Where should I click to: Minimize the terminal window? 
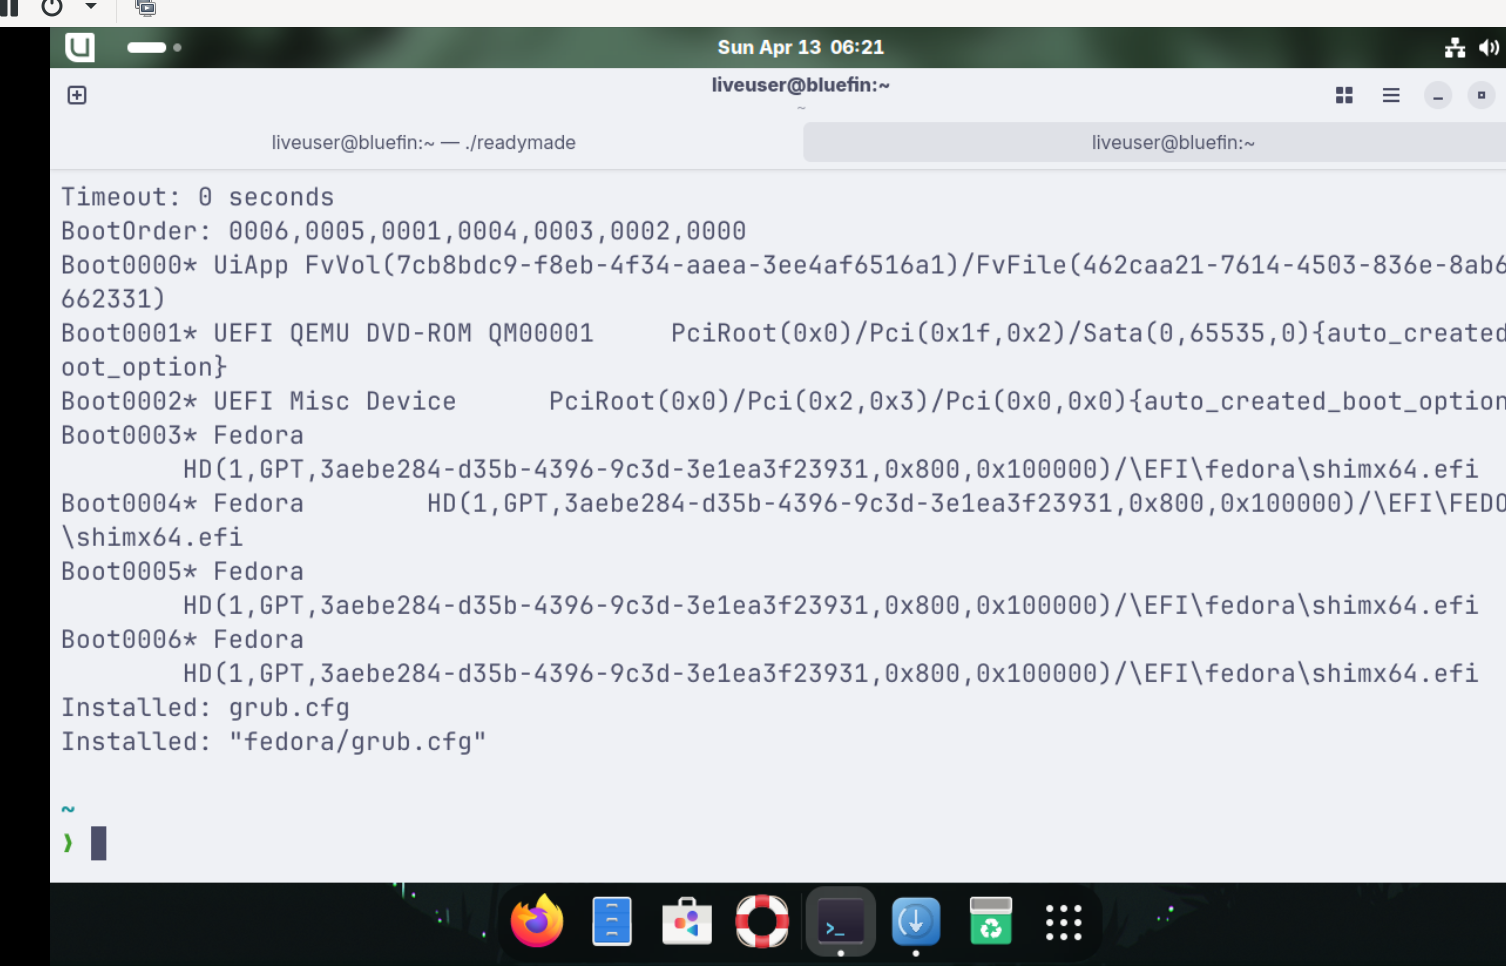[1438, 96]
